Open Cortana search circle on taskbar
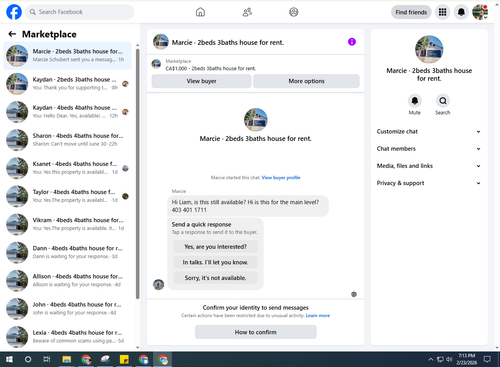Viewport: 500px width, 367px height. tap(28, 359)
